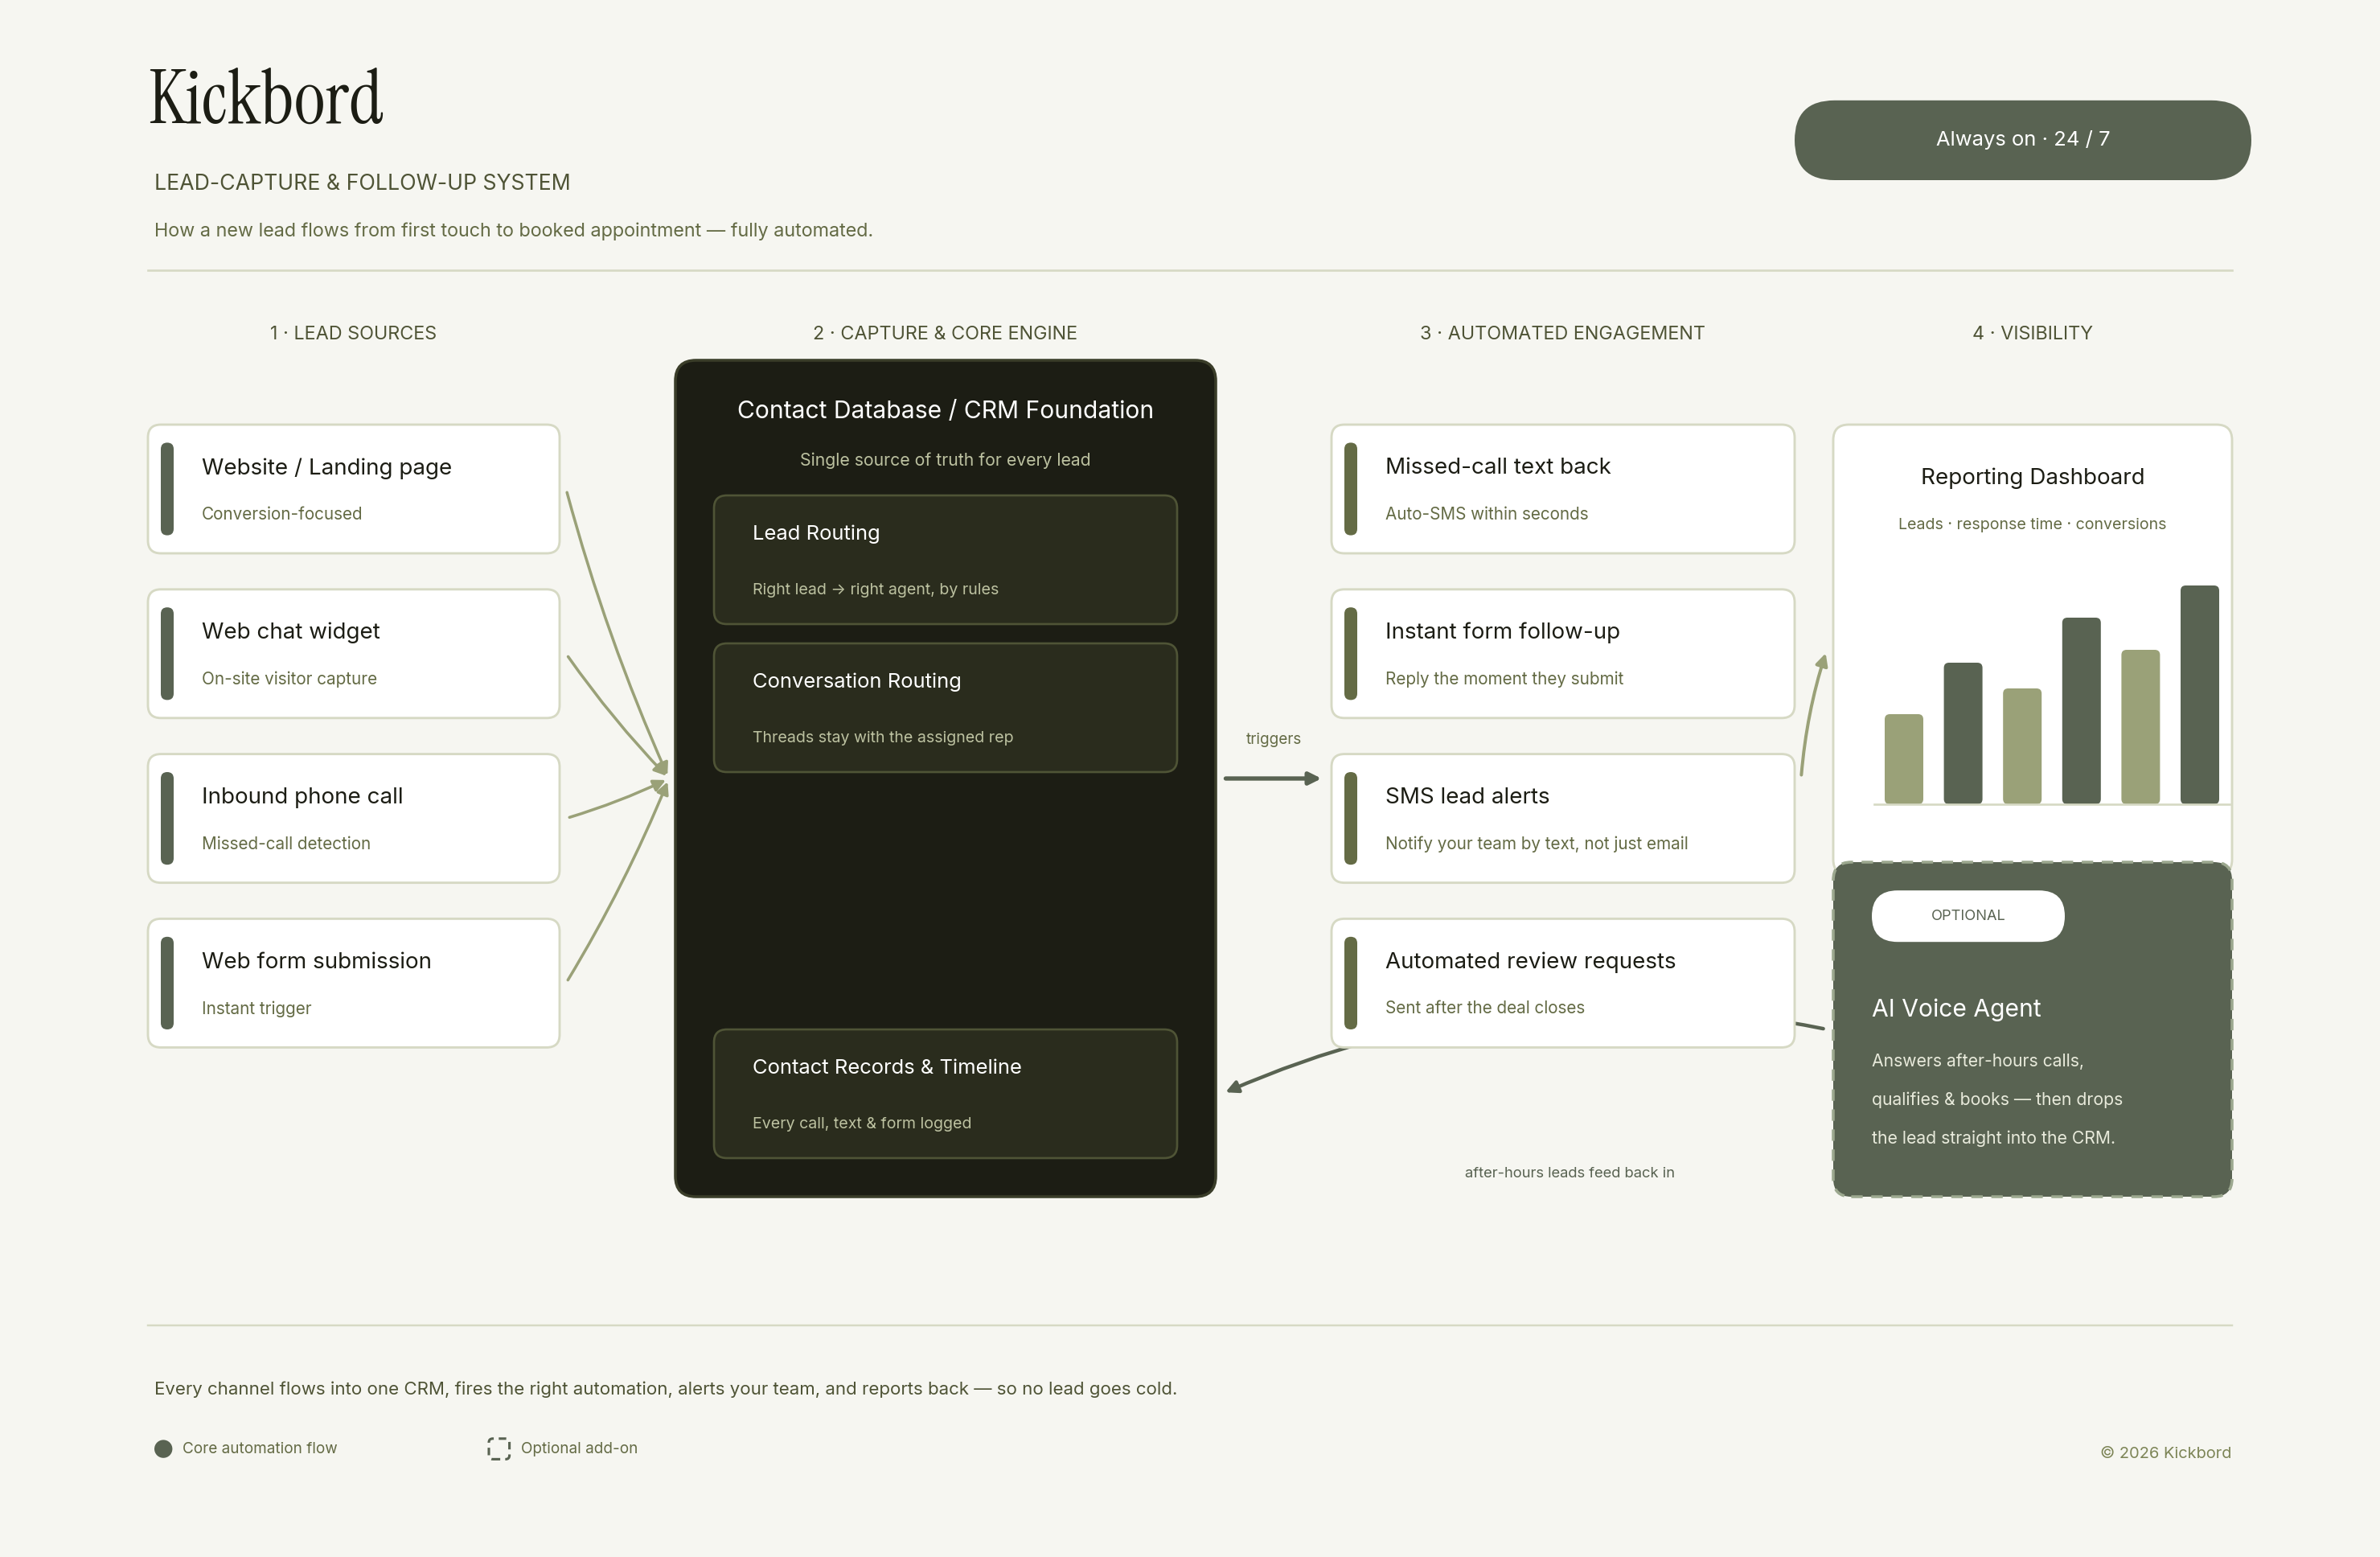The height and width of the screenshot is (1557, 2380).
Task: Click the Lead Routing block
Action: tap(945, 560)
